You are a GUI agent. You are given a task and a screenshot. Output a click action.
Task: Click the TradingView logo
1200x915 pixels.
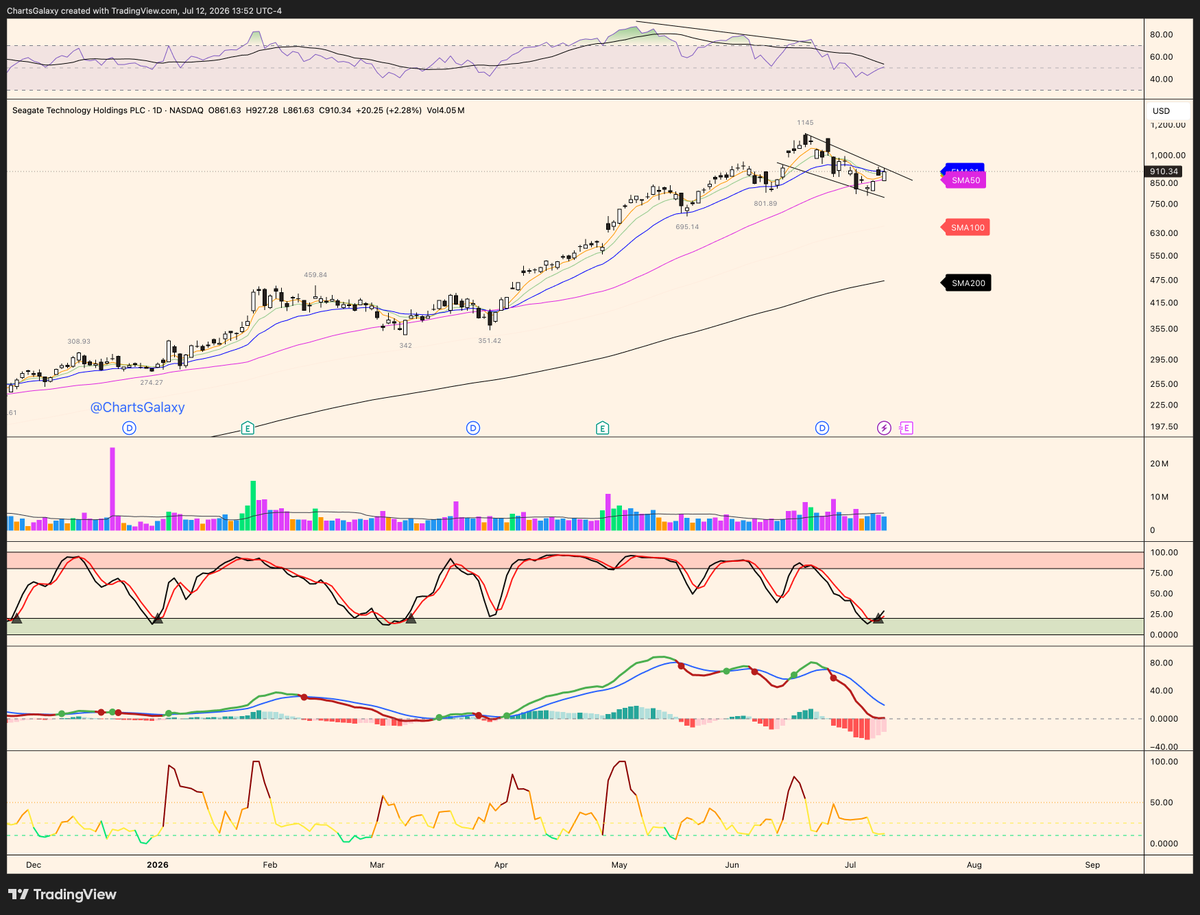click(62, 894)
